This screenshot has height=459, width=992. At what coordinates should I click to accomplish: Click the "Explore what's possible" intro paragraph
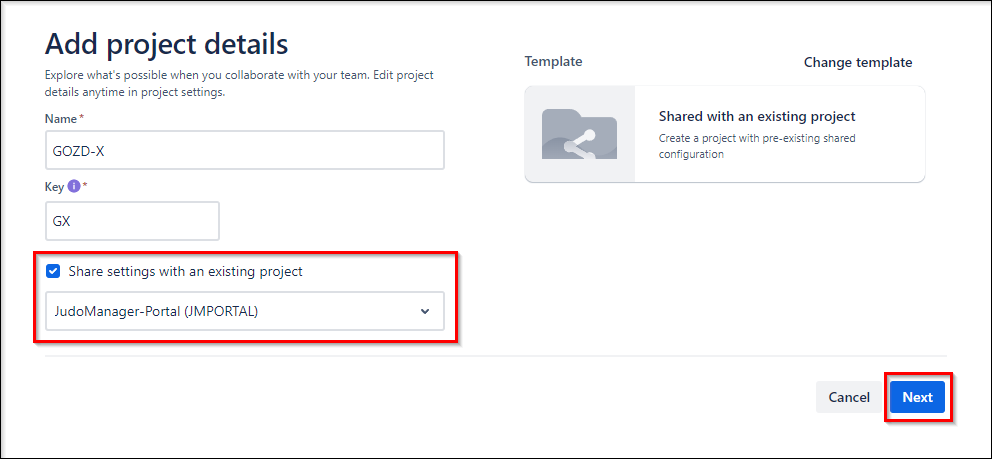tap(239, 83)
